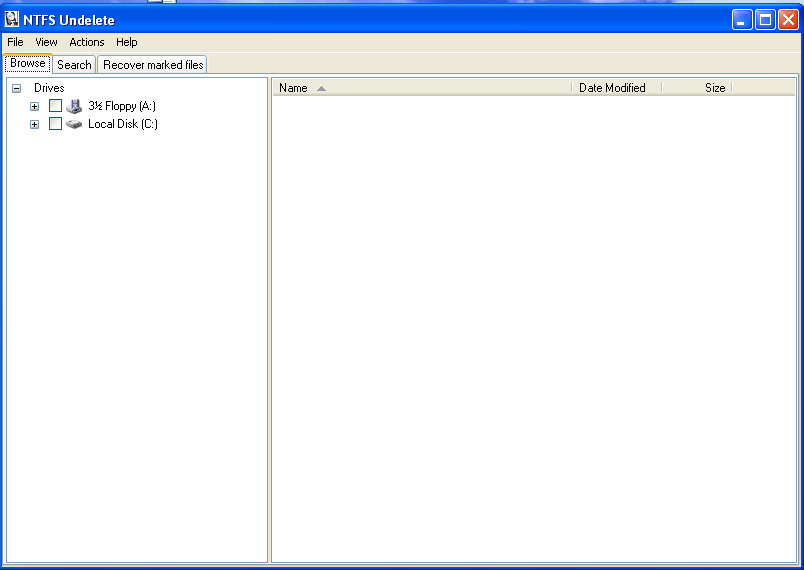Tick the Local Disk (C:) checkbox
The image size is (804, 570).
[x=55, y=124]
